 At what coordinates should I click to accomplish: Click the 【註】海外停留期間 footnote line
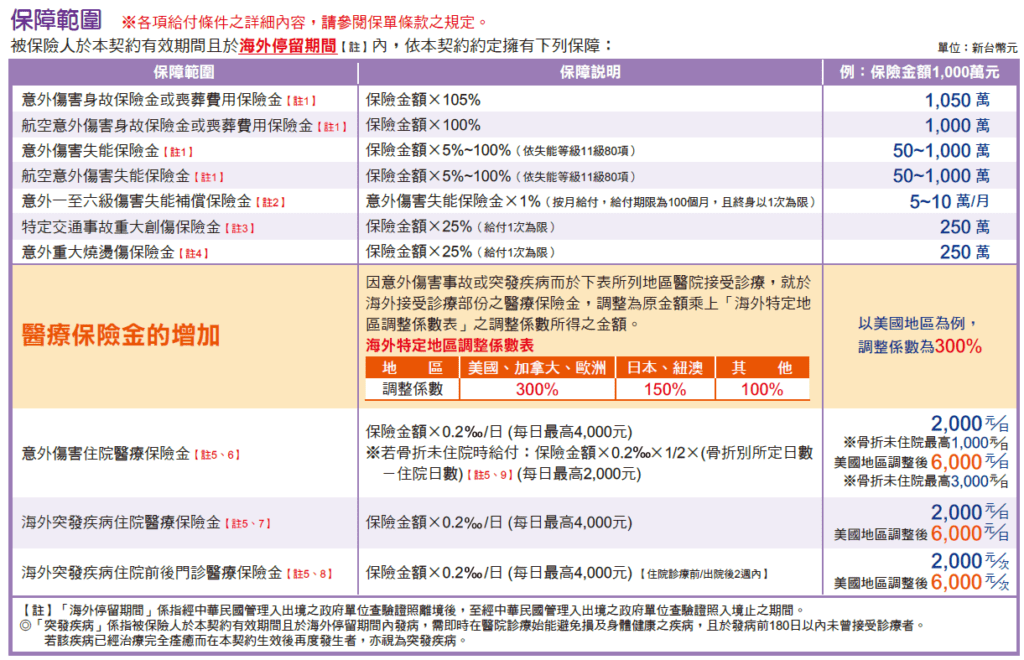click(x=410, y=610)
